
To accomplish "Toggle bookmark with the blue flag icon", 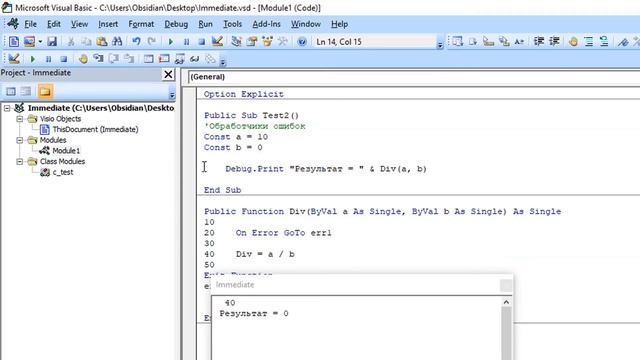I will click(x=623, y=42).
